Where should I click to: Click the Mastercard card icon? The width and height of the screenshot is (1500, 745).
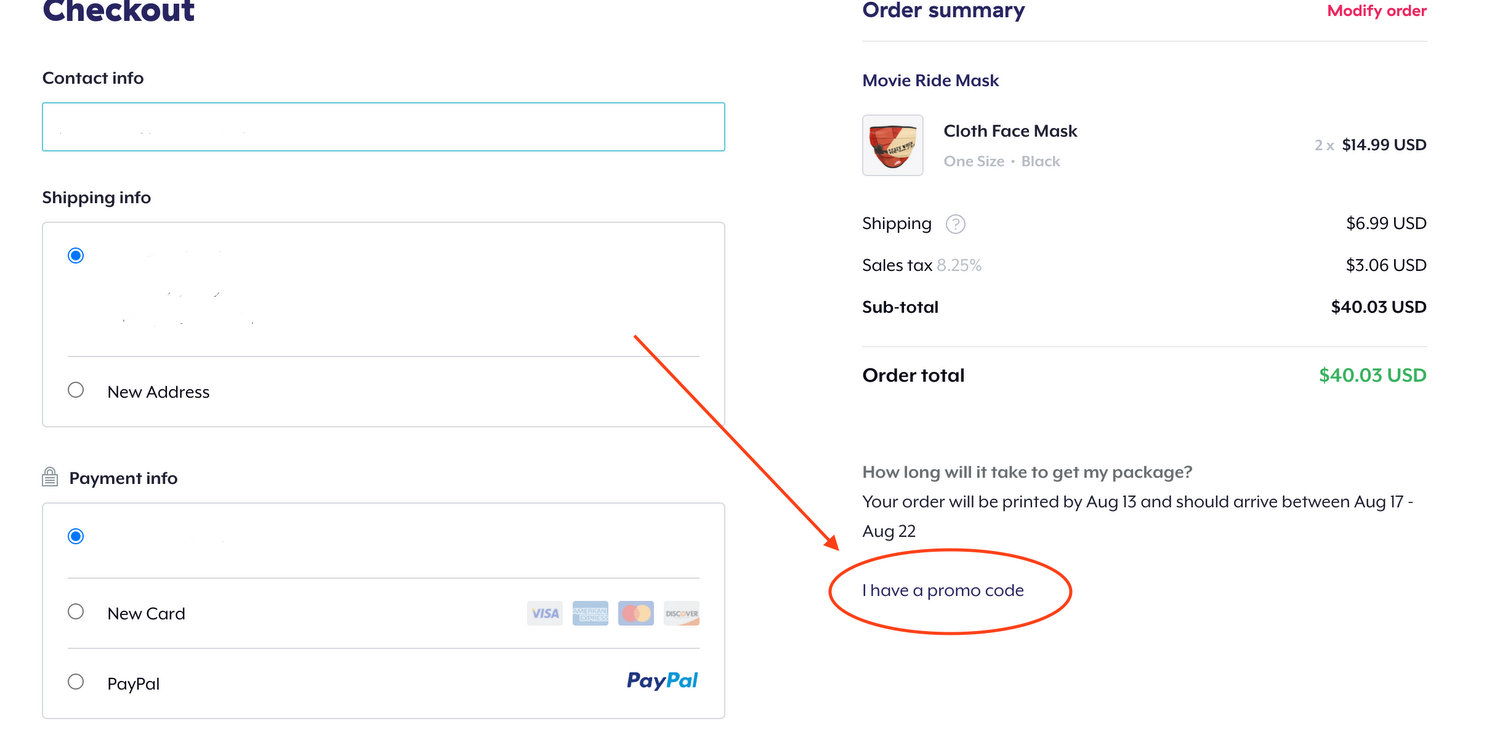pyautogui.click(x=636, y=613)
